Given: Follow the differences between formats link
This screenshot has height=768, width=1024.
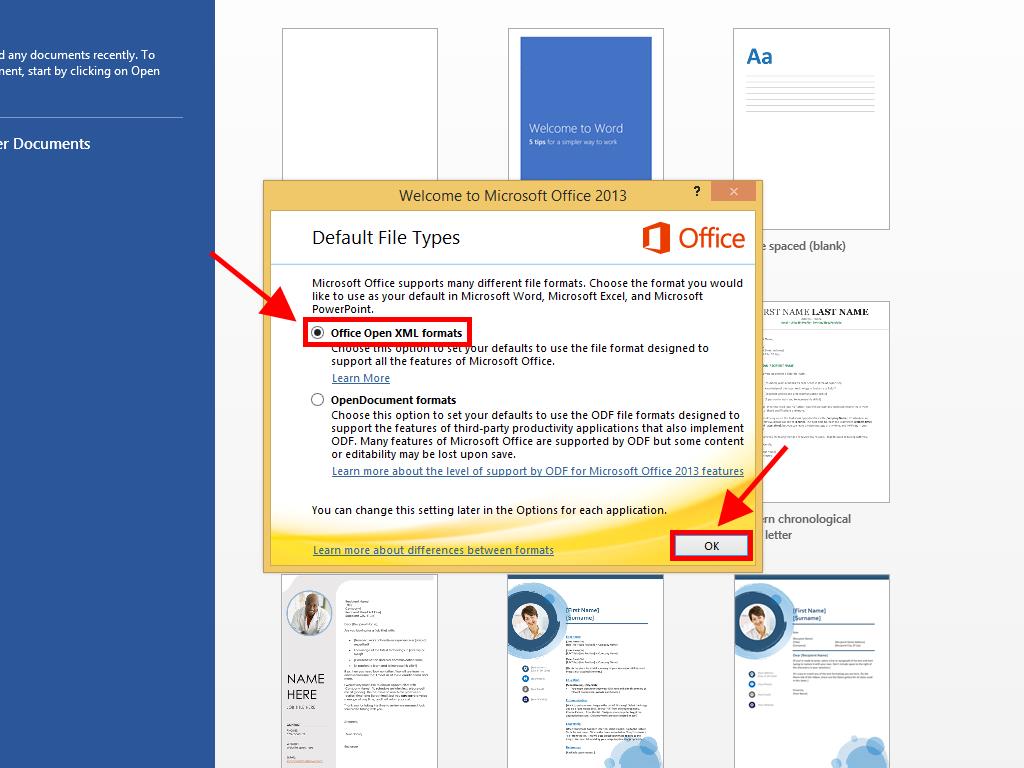Looking at the screenshot, I should point(433,550).
